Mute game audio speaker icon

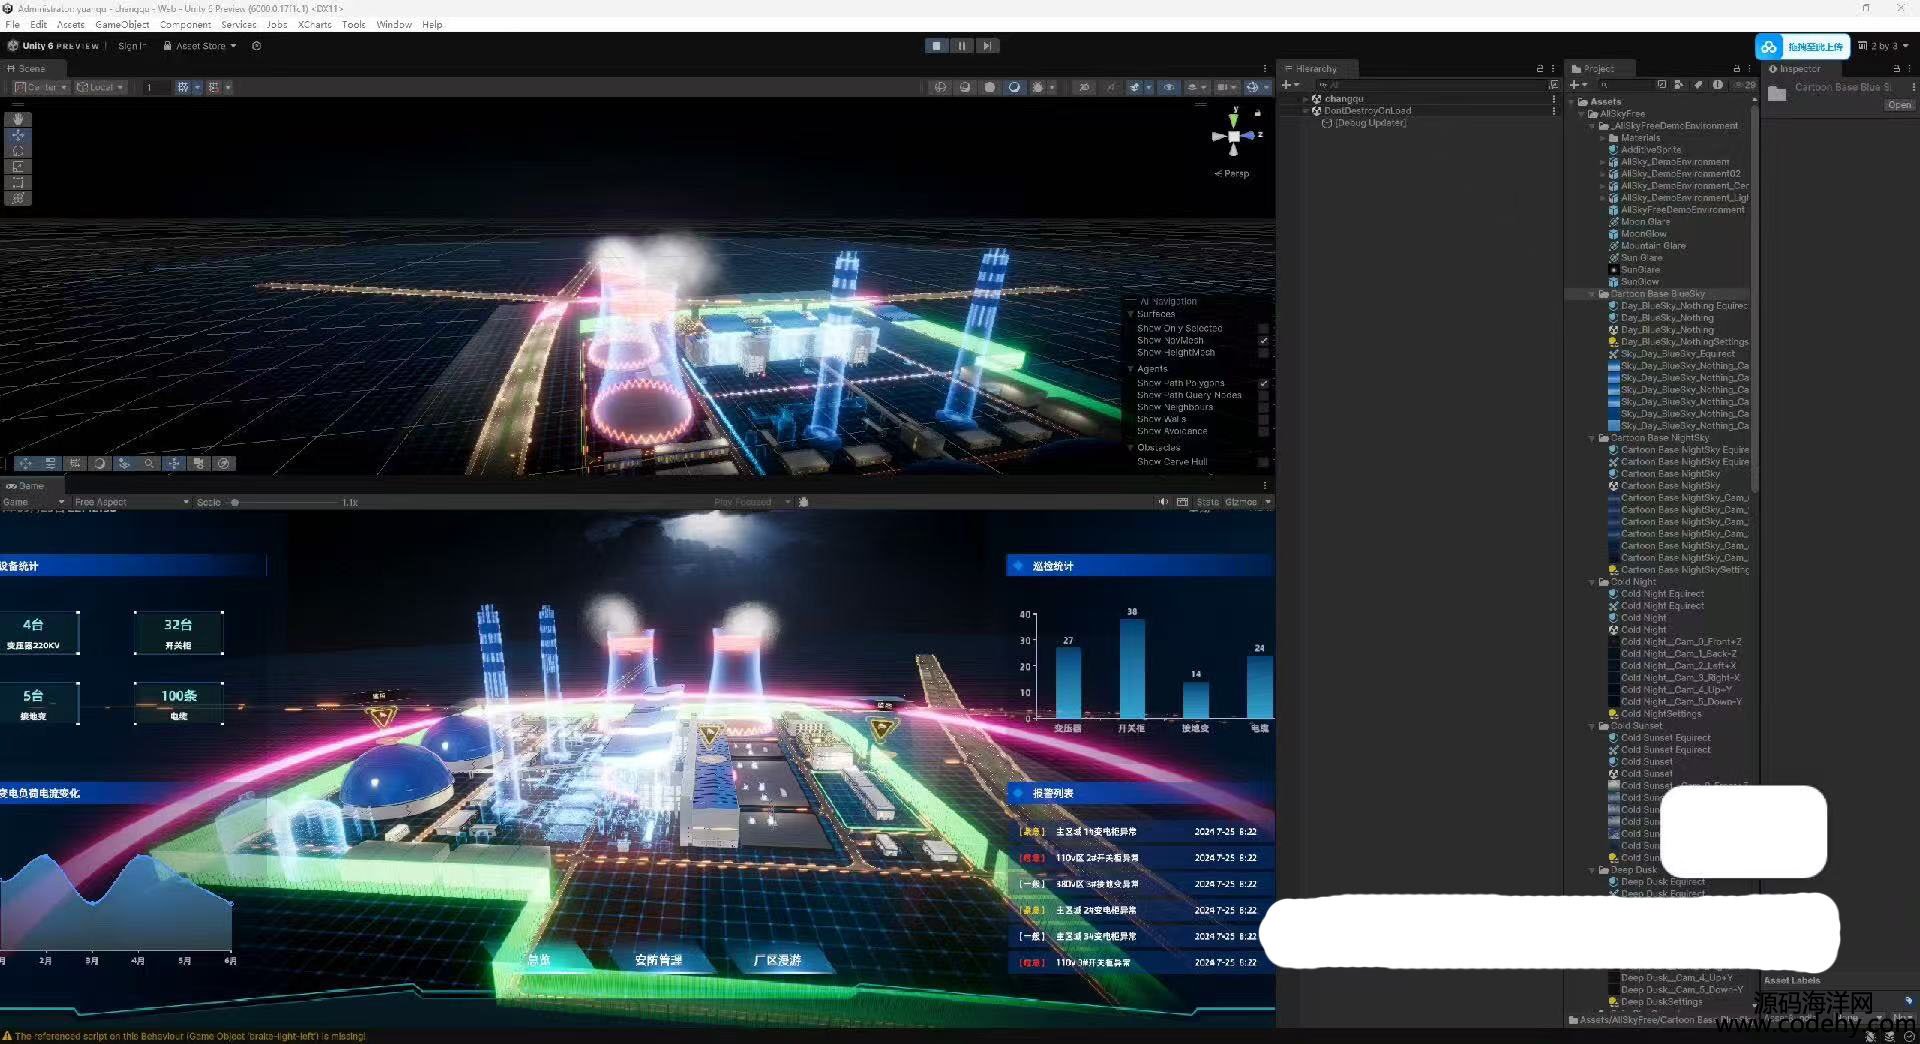pos(1163,502)
